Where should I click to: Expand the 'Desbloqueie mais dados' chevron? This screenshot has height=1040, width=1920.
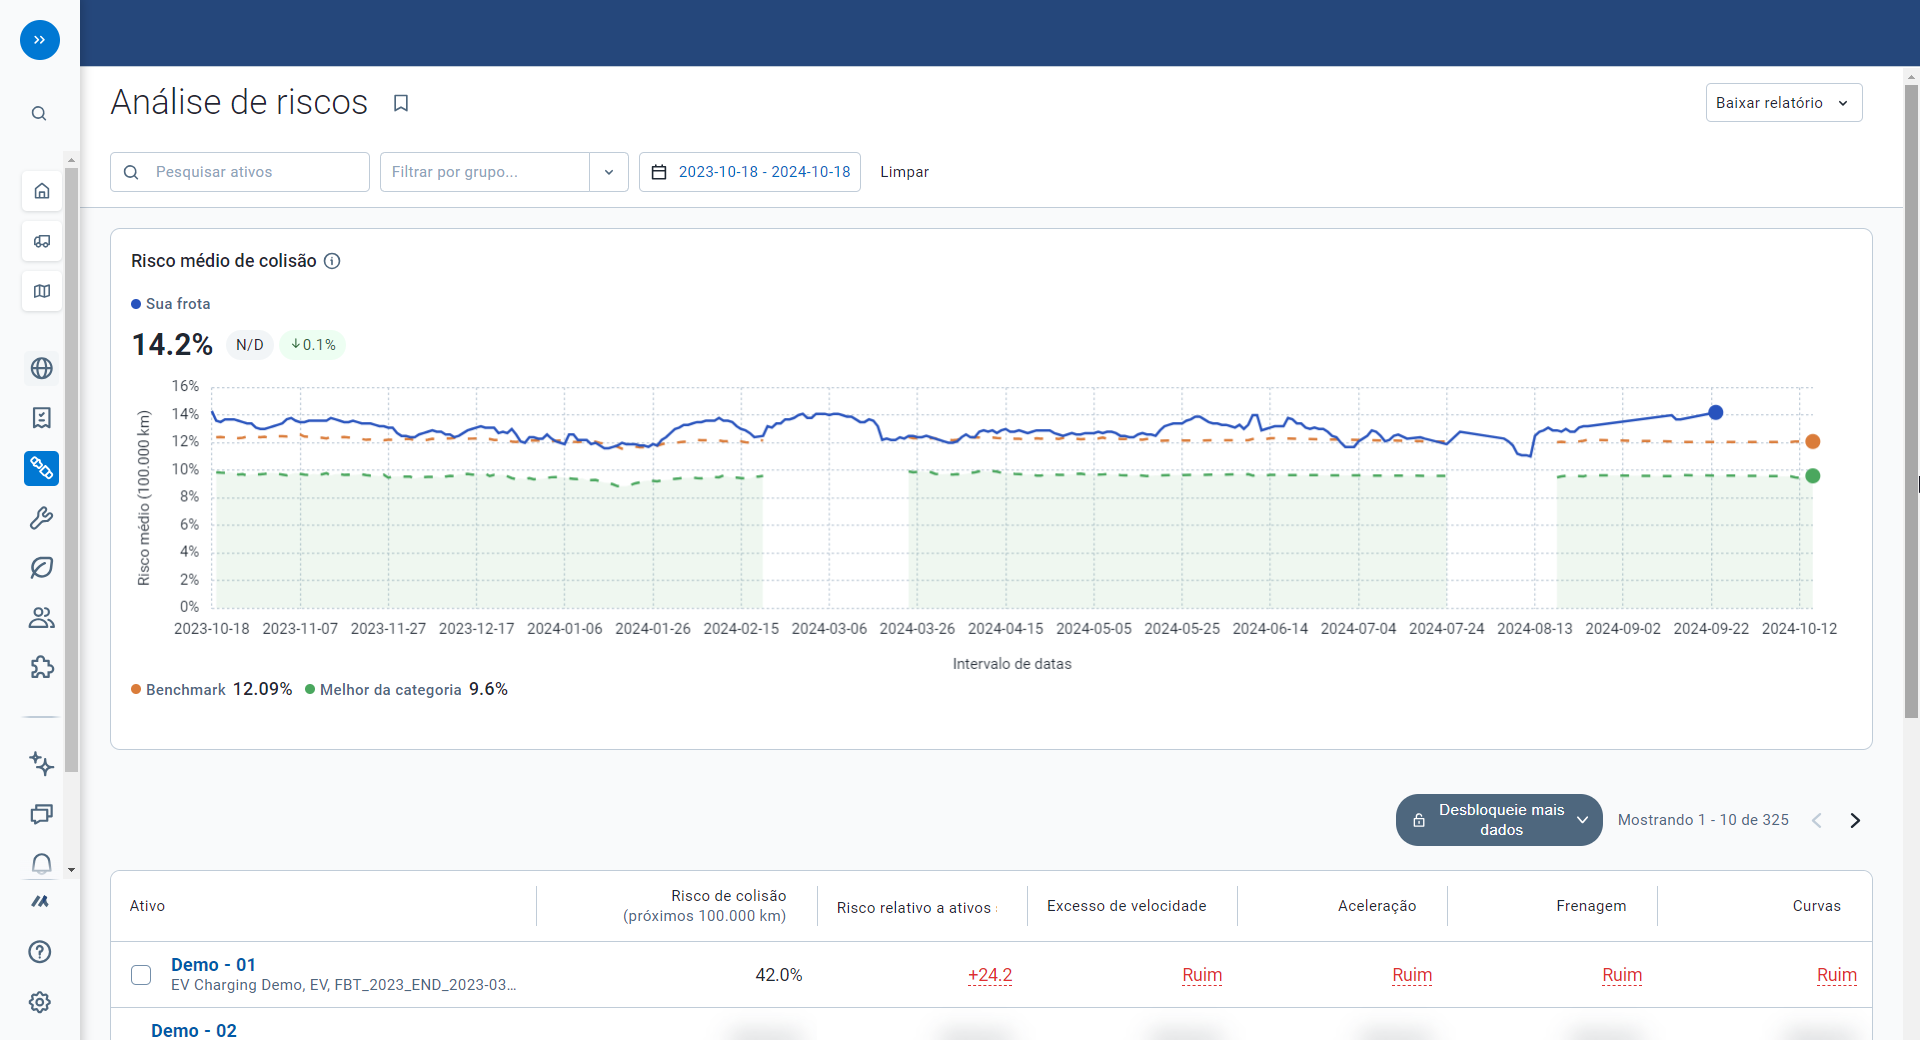point(1581,820)
